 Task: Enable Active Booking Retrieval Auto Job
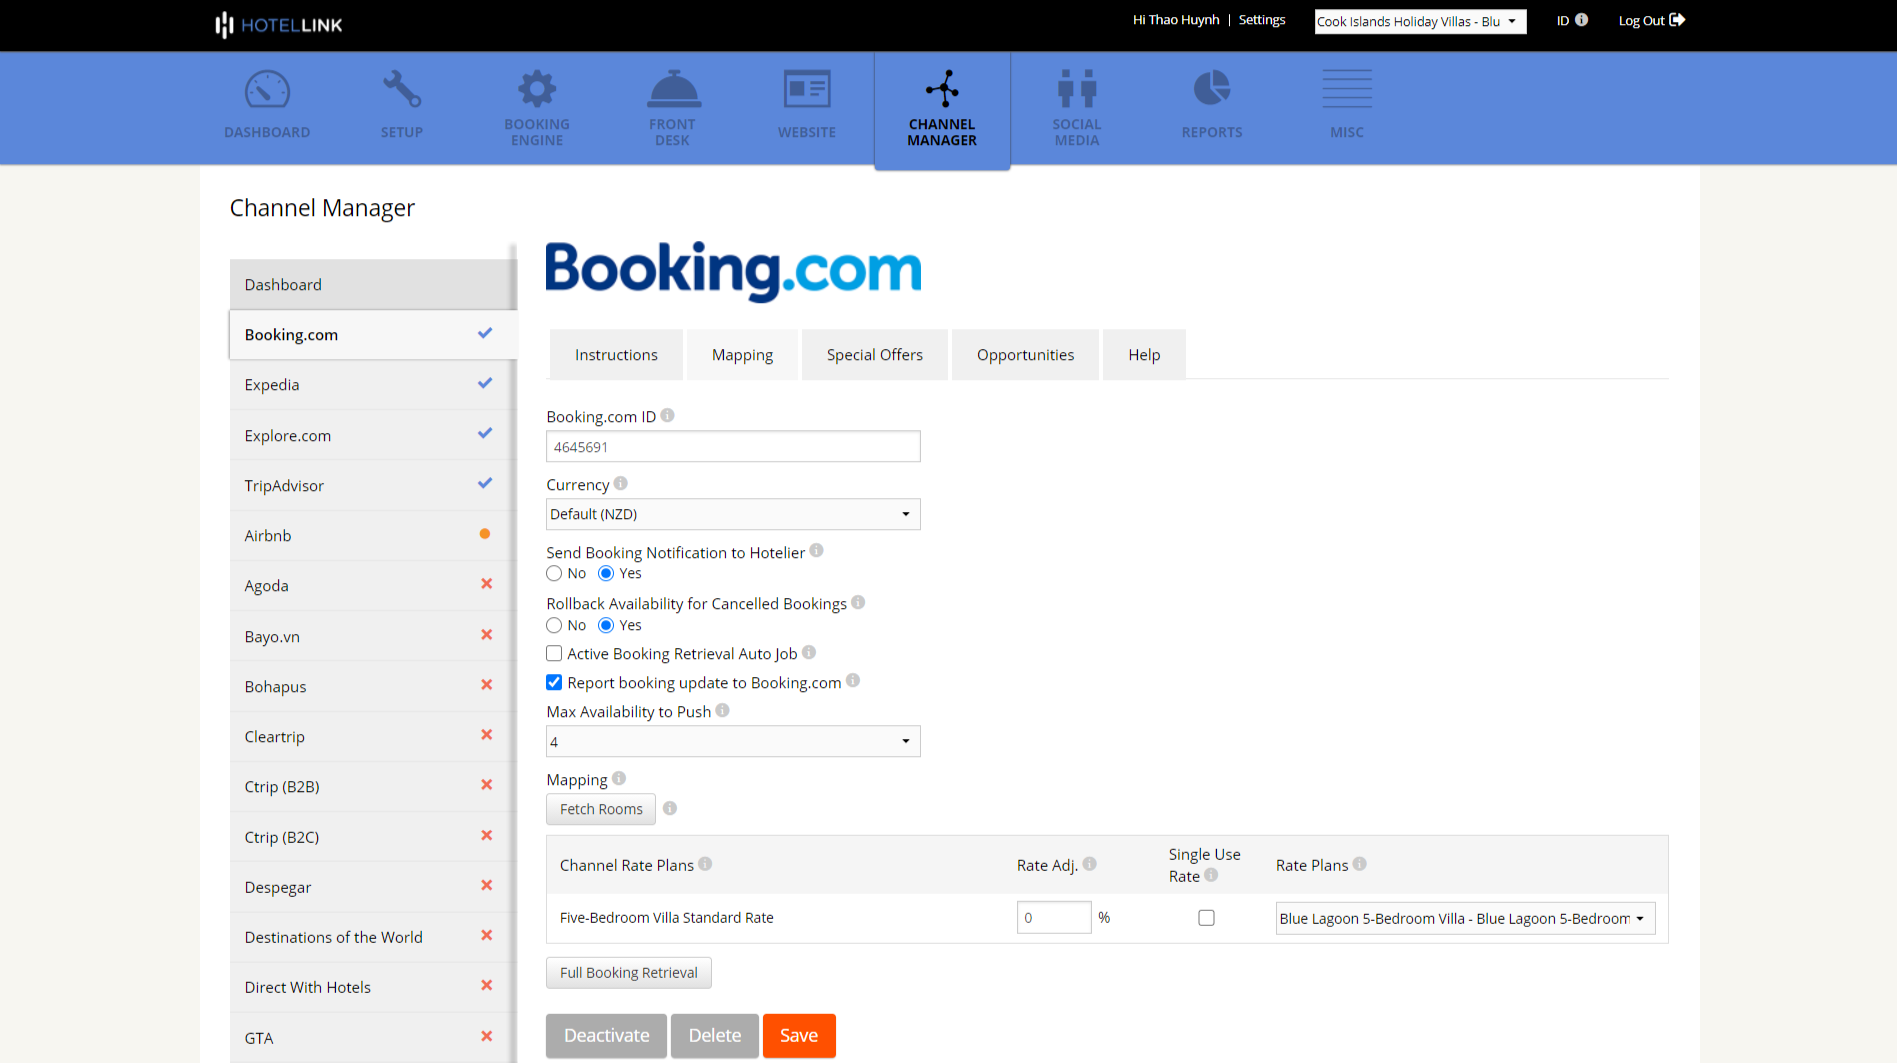pyautogui.click(x=554, y=653)
